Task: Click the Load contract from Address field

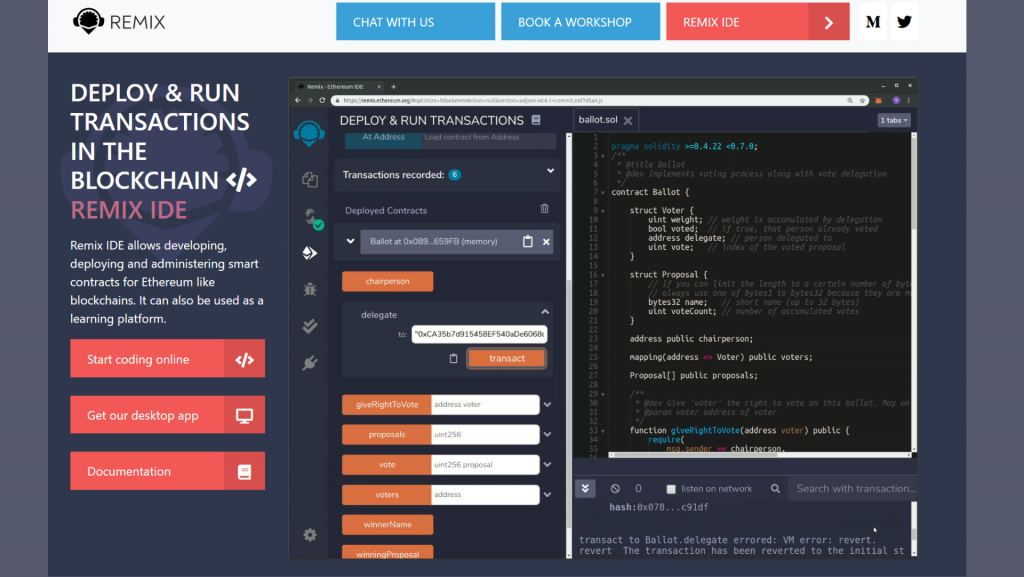Action: click(489, 139)
